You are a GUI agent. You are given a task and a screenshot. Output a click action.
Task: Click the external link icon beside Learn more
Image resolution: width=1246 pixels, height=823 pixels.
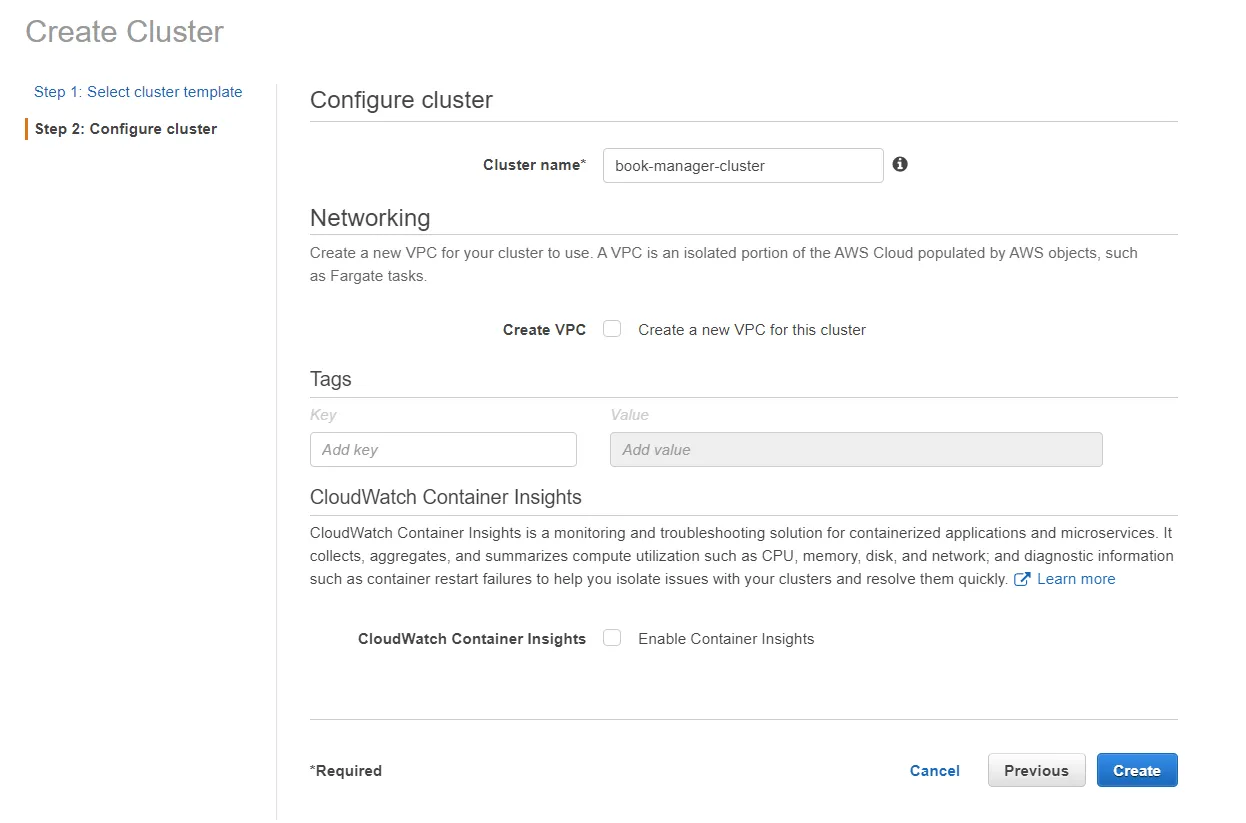pos(1022,578)
